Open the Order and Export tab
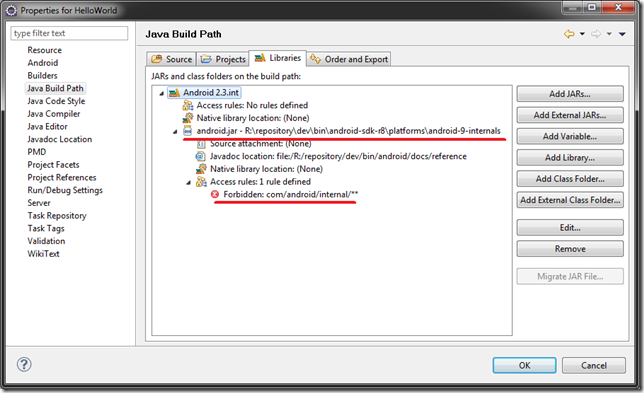 pyautogui.click(x=349, y=59)
